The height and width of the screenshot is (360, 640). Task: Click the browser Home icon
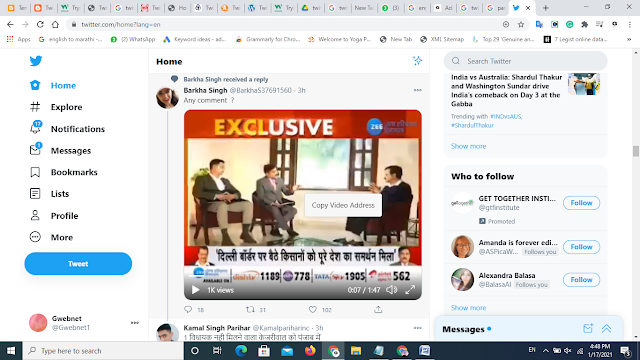pos(55,24)
